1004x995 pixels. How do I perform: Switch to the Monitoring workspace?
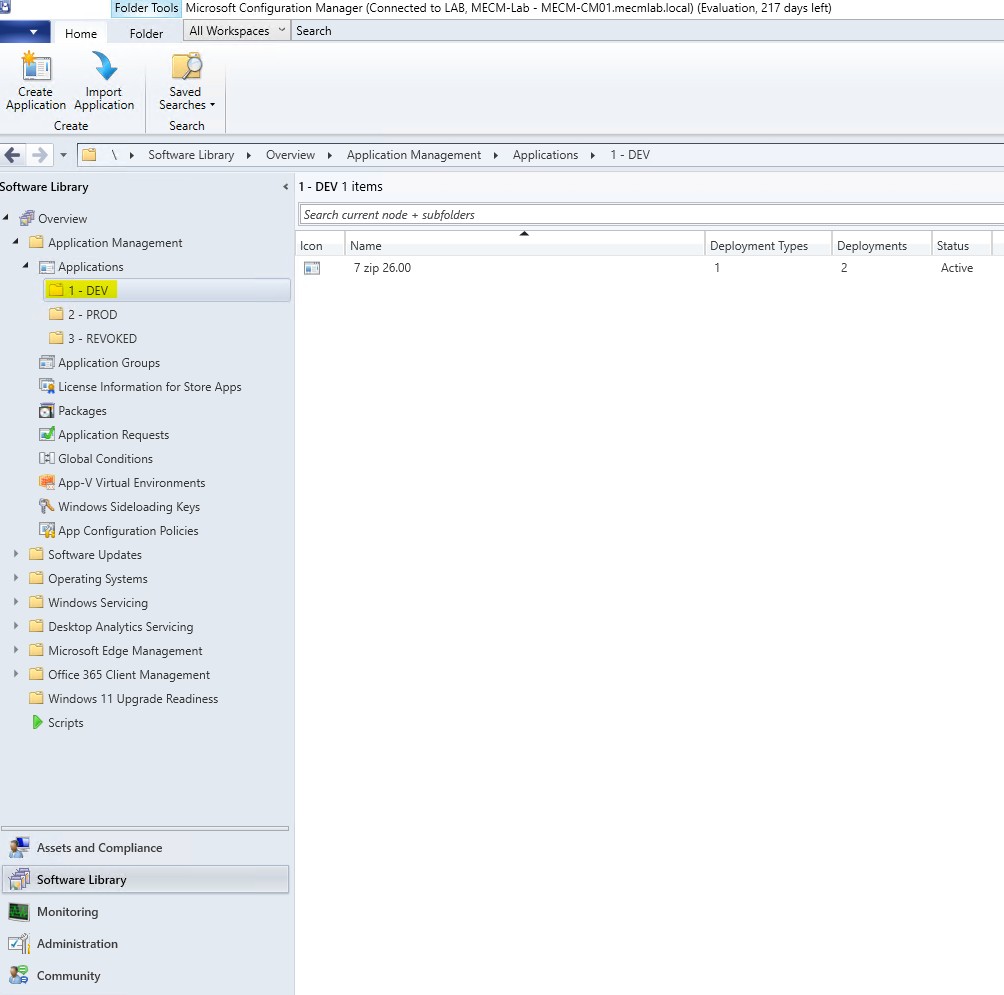(67, 911)
